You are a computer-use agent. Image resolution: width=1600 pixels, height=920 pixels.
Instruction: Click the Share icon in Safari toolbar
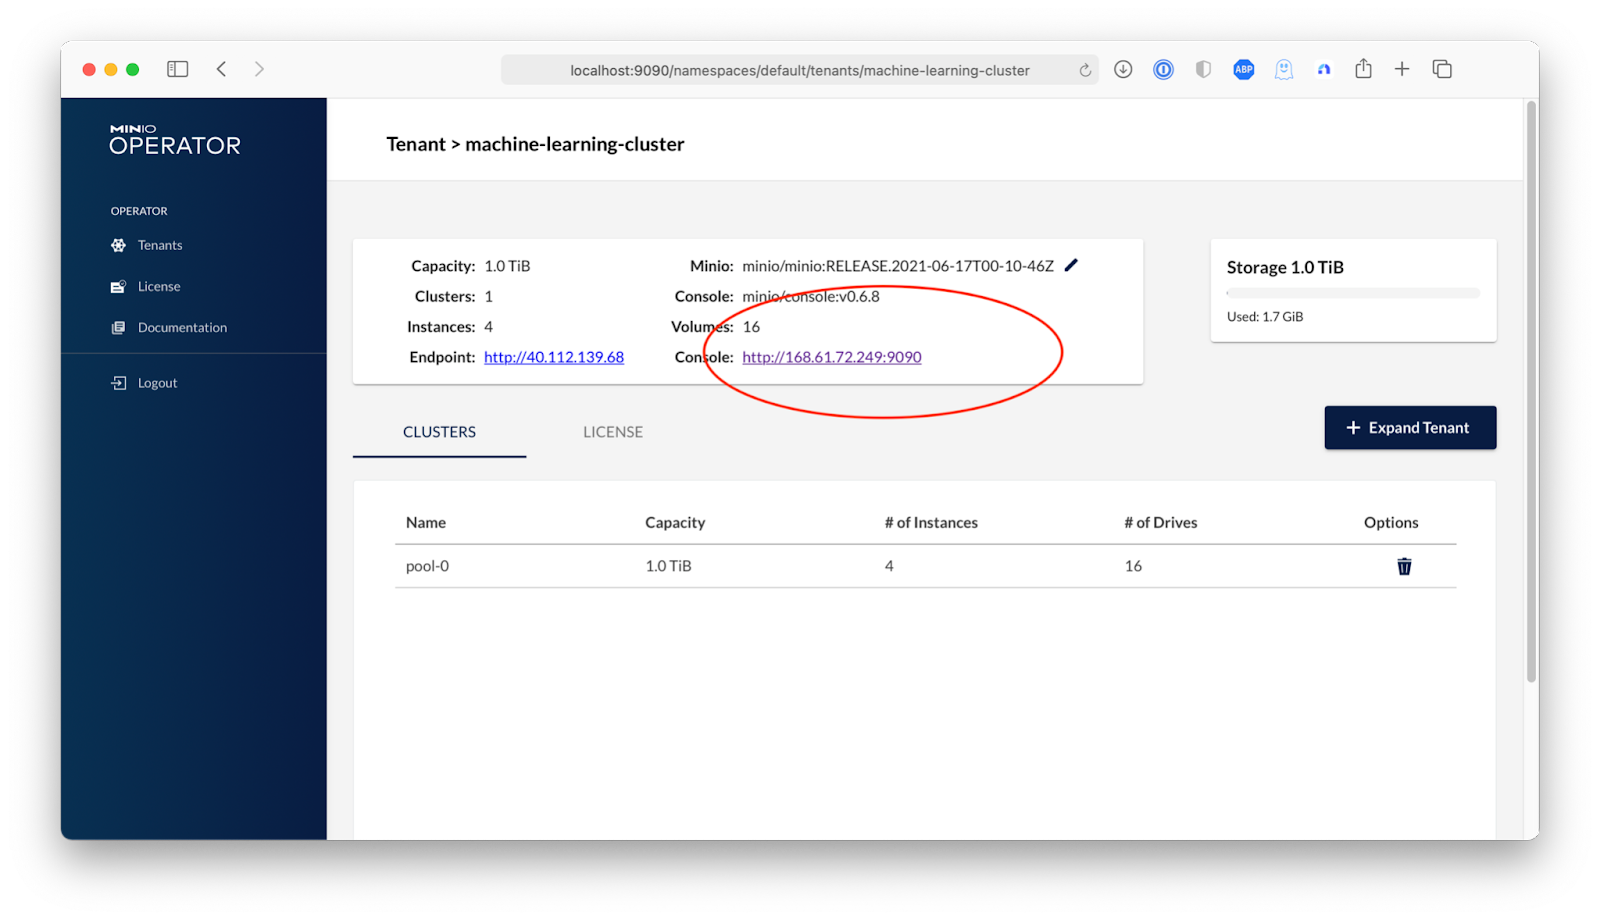point(1363,69)
